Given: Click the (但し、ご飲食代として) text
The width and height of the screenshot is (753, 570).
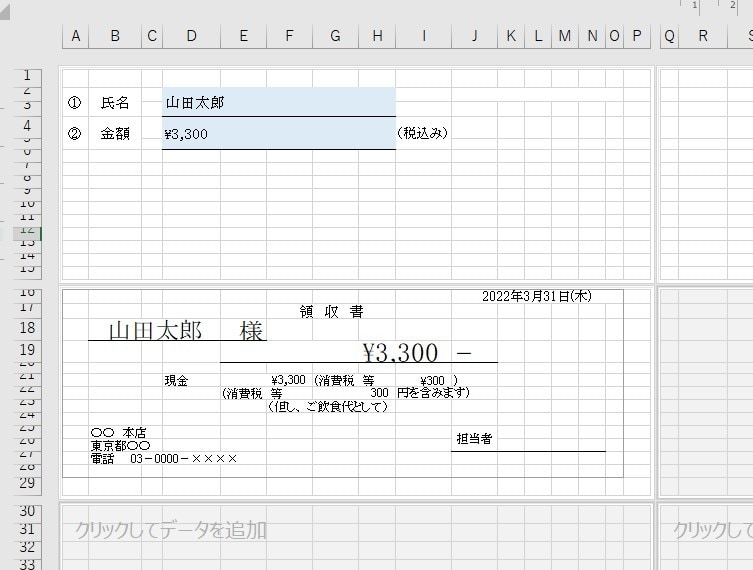Looking at the screenshot, I should tap(328, 407).
